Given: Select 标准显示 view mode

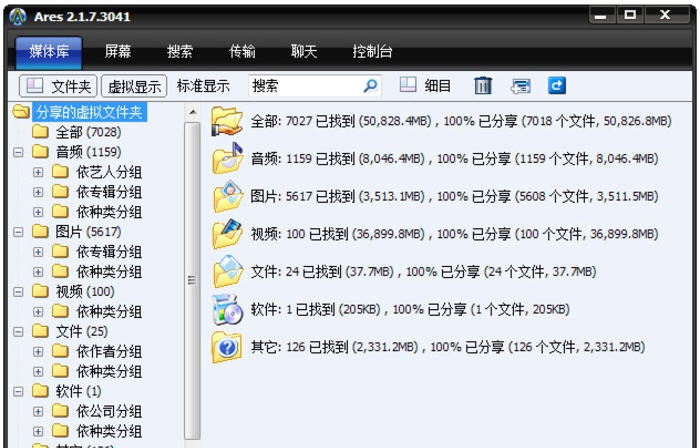Looking at the screenshot, I should [x=203, y=86].
